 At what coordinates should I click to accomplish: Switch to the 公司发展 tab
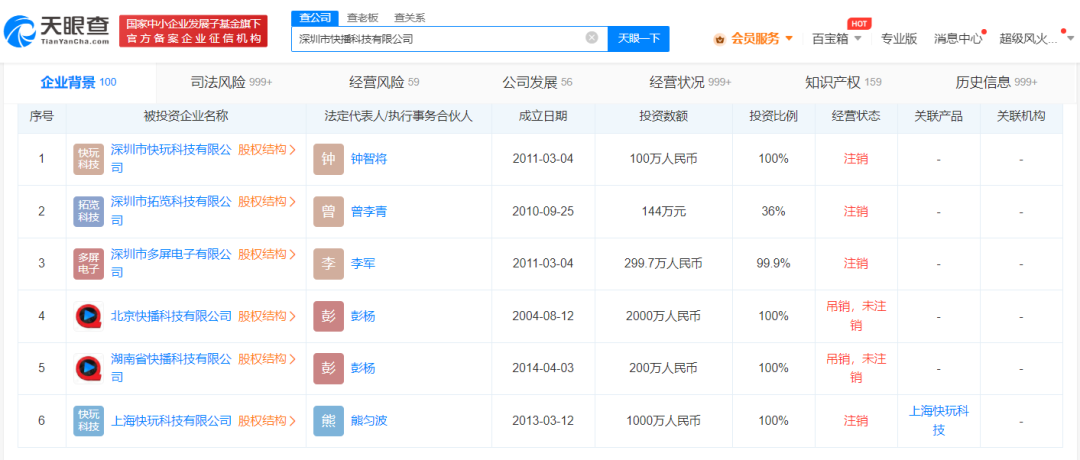coord(537,83)
